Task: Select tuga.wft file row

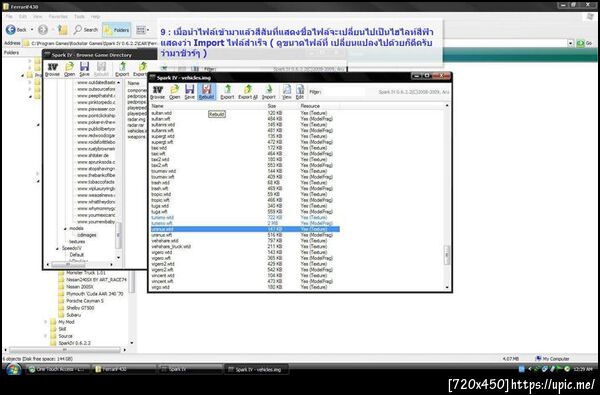Action: [245, 211]
